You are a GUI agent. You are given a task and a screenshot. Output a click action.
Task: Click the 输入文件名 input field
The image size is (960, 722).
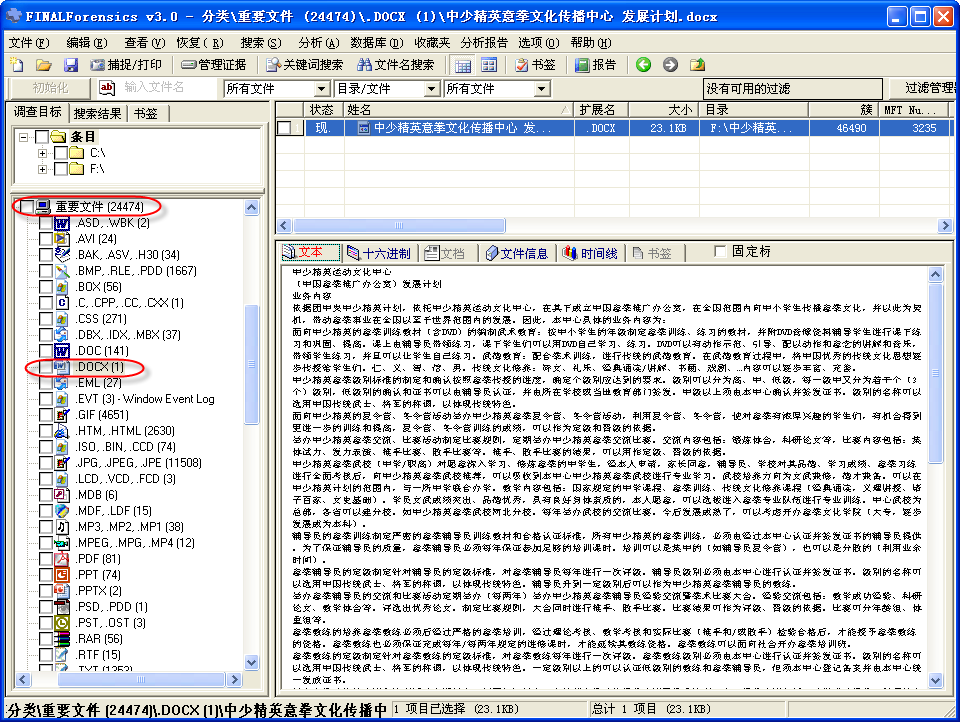[170, 88]
